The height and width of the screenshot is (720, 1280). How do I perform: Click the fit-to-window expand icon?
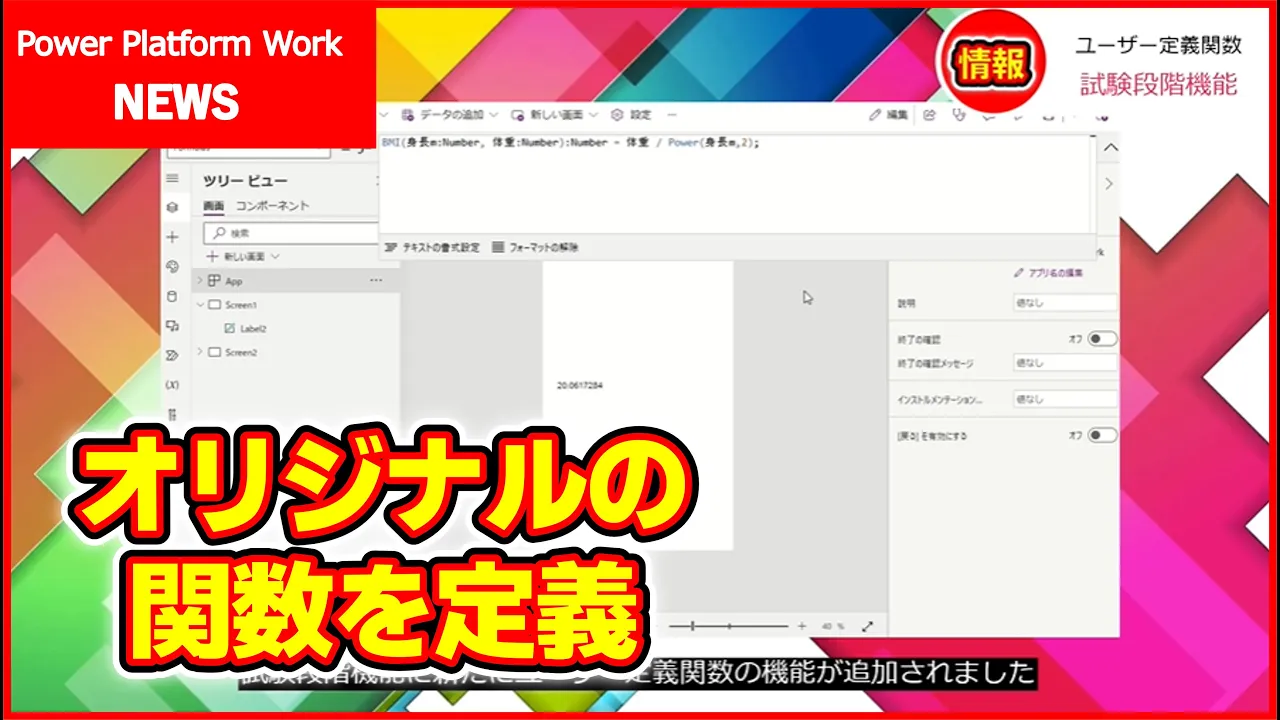(867, 626)
